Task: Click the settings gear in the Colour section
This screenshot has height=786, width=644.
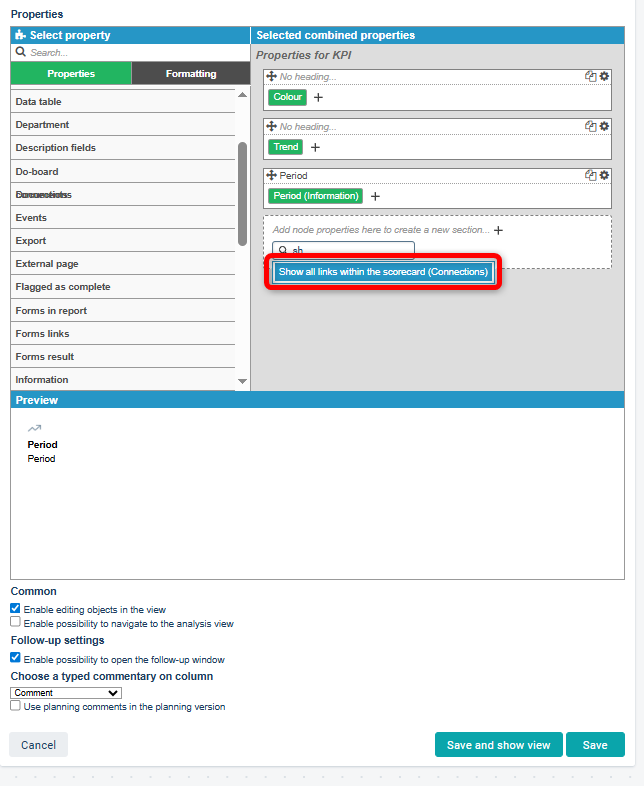Action: point(604,76)
